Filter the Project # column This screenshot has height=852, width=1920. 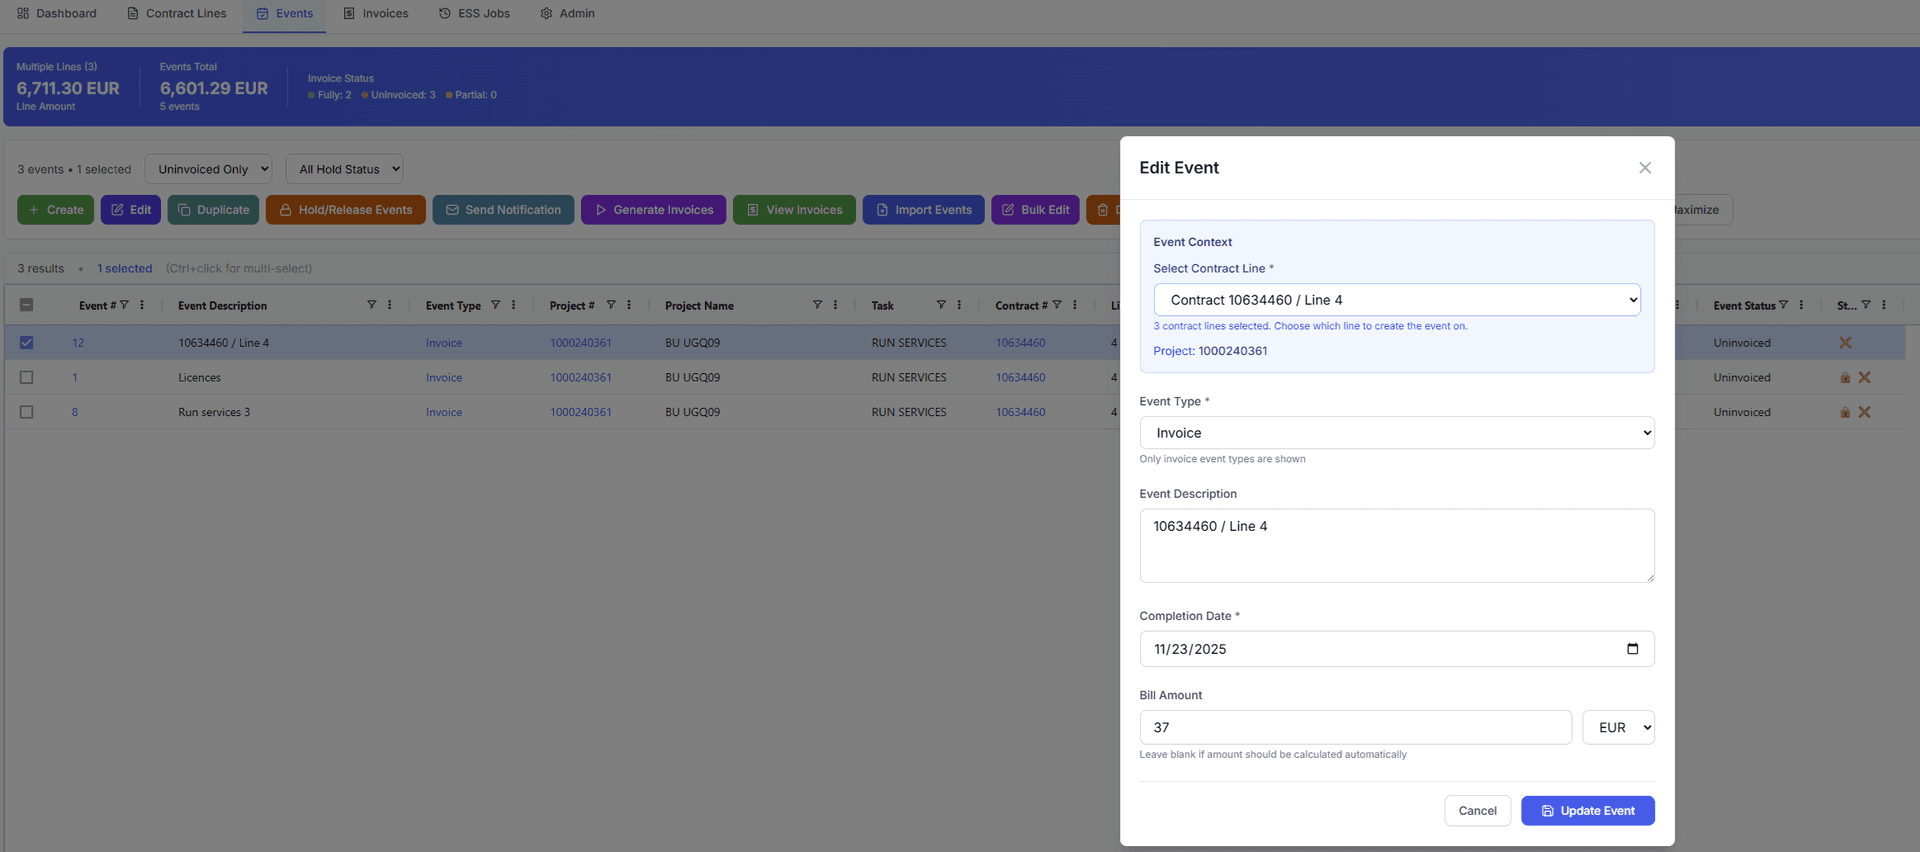click(x=610, y=305)
